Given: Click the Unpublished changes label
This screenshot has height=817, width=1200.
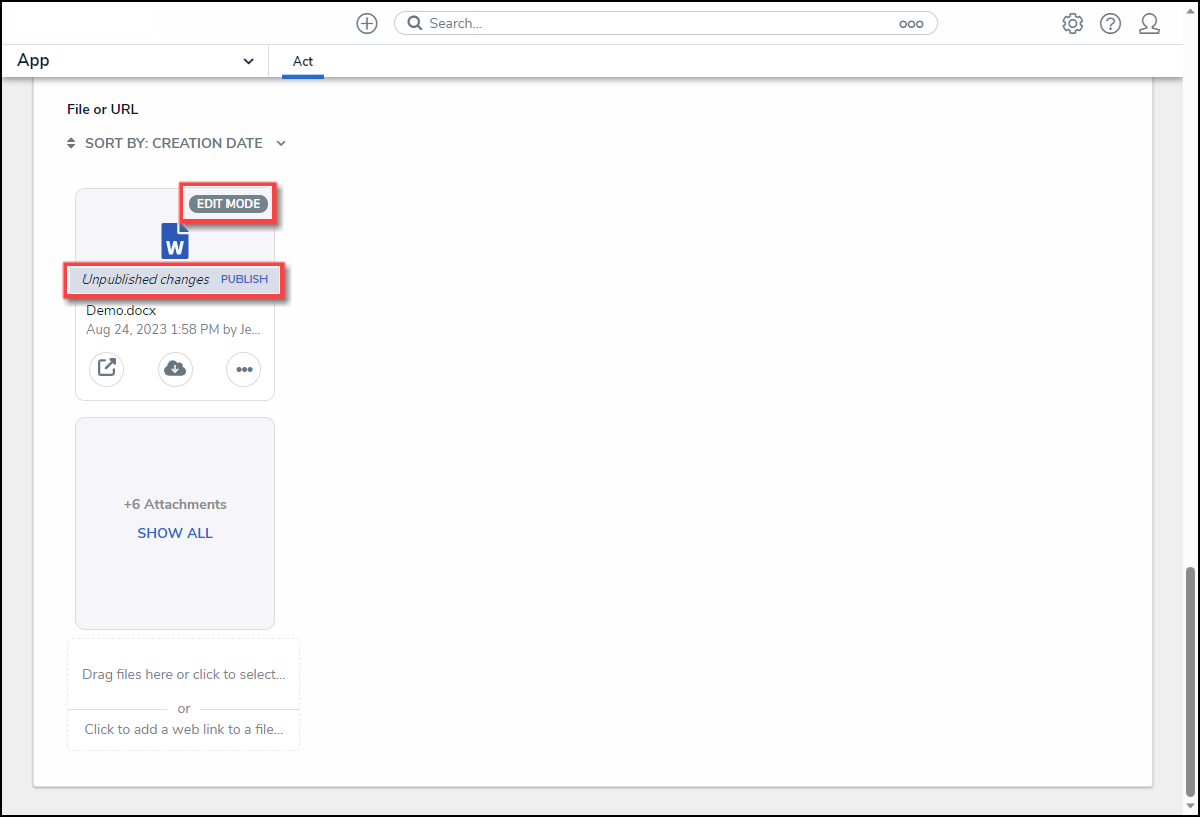Looking at the screenshot, I should [x=146, y=279].
